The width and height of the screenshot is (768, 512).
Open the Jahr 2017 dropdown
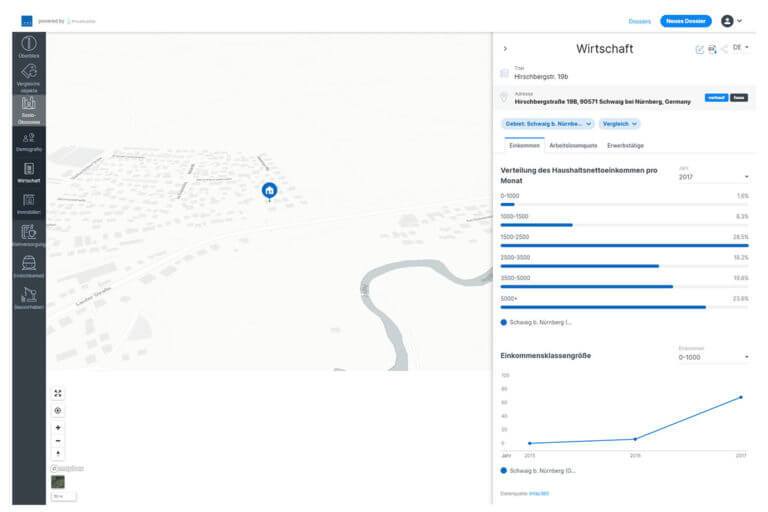coord(713,177)
